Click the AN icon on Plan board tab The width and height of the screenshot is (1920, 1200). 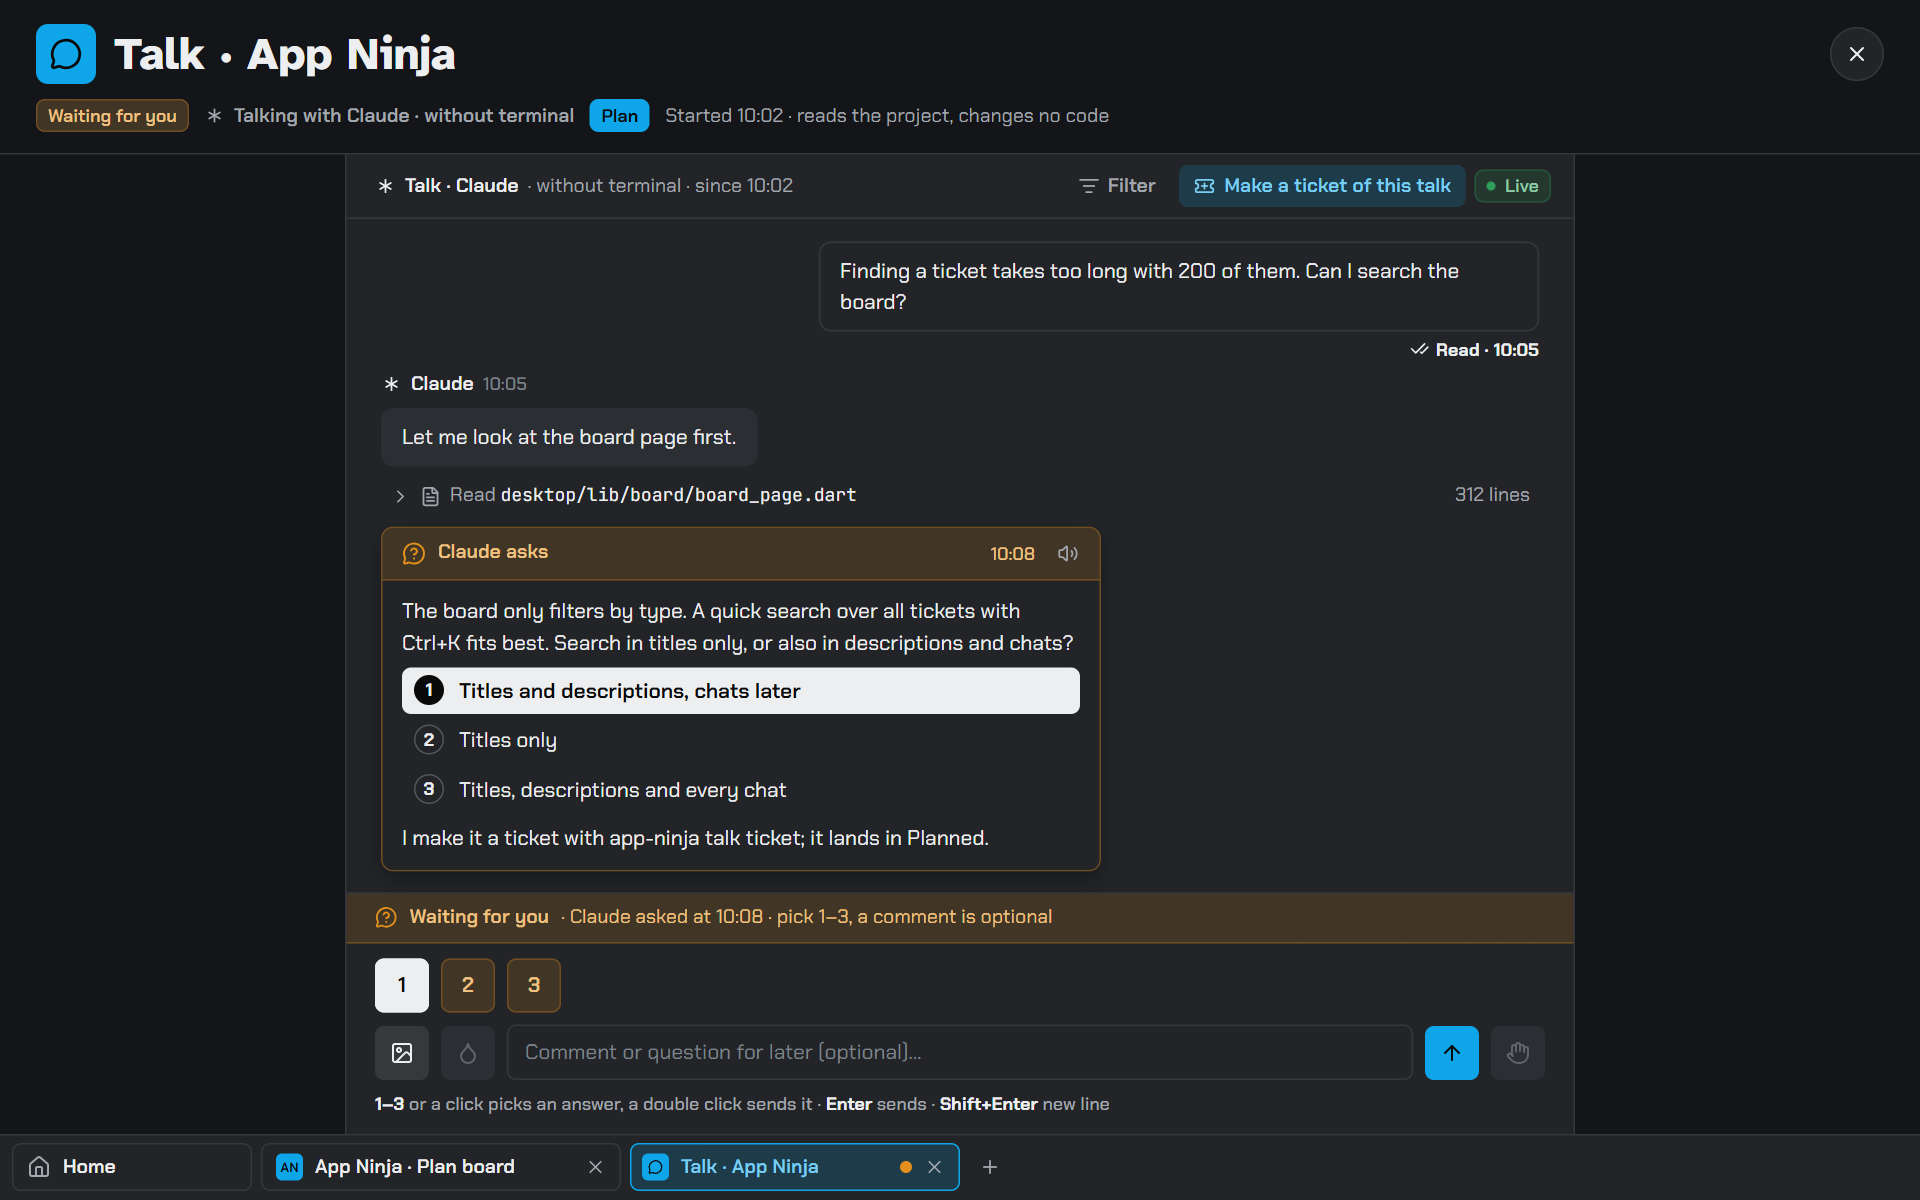click(x=290, y=1167)
